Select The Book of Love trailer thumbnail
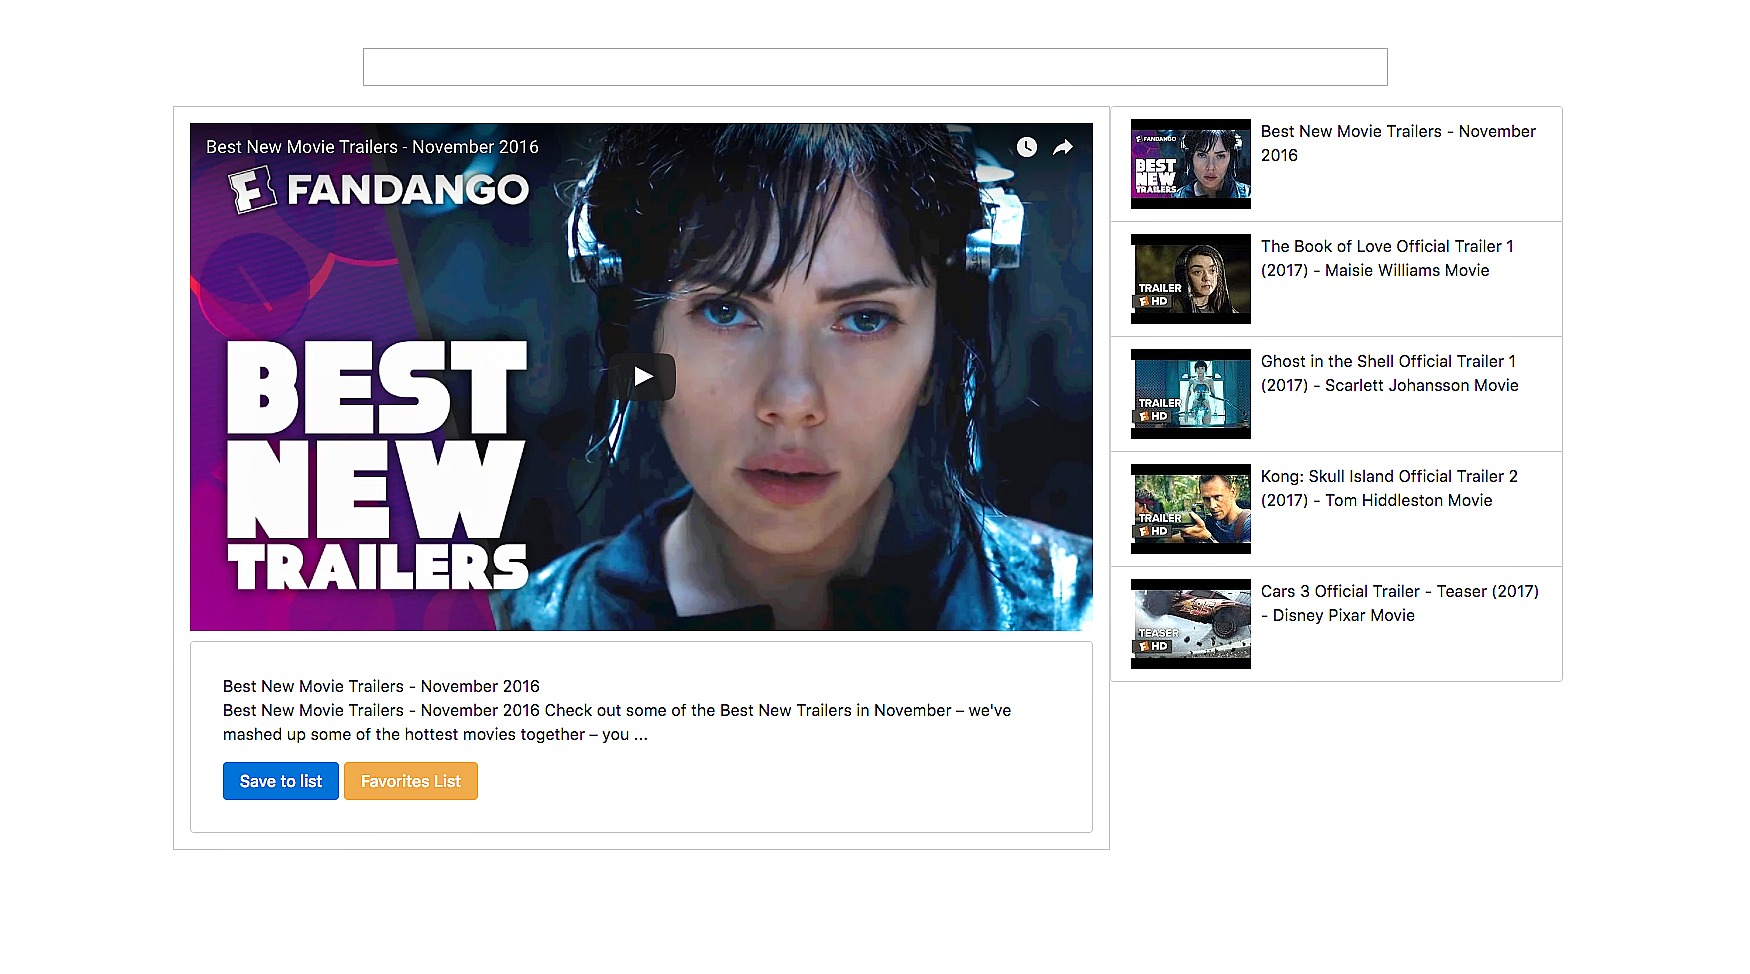Viewport: 1750px width, 974px height. [x=1191, y=279]
